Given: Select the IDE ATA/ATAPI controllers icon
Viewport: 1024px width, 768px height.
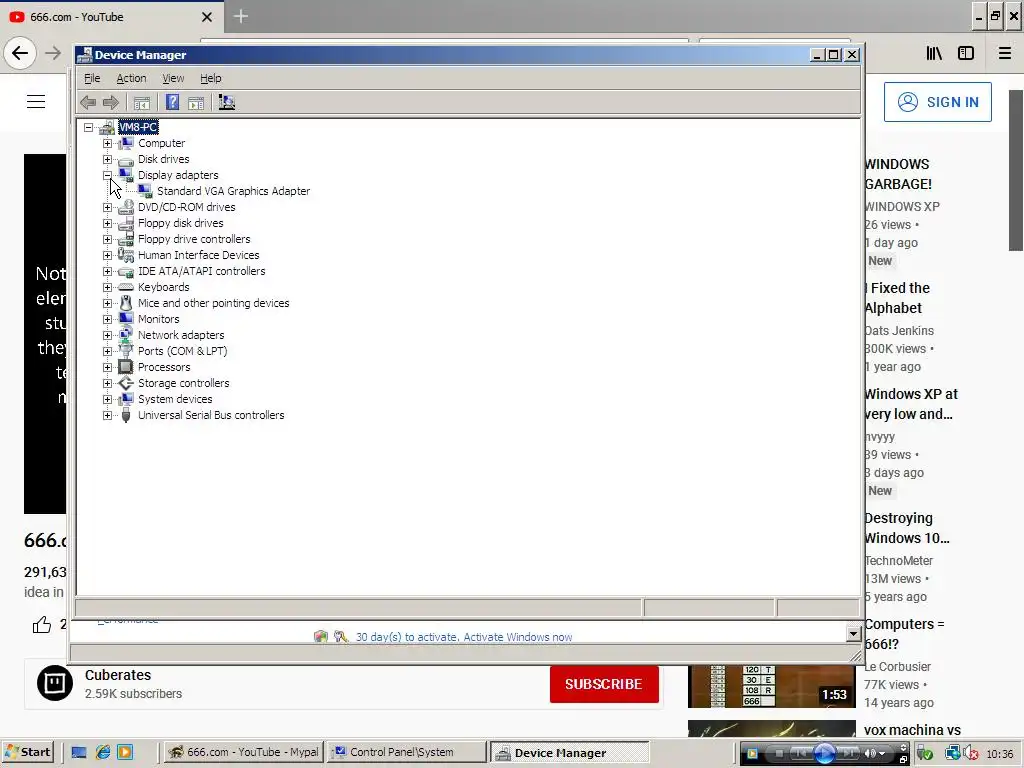Looking at the screenshot, I should pos(126,271).
